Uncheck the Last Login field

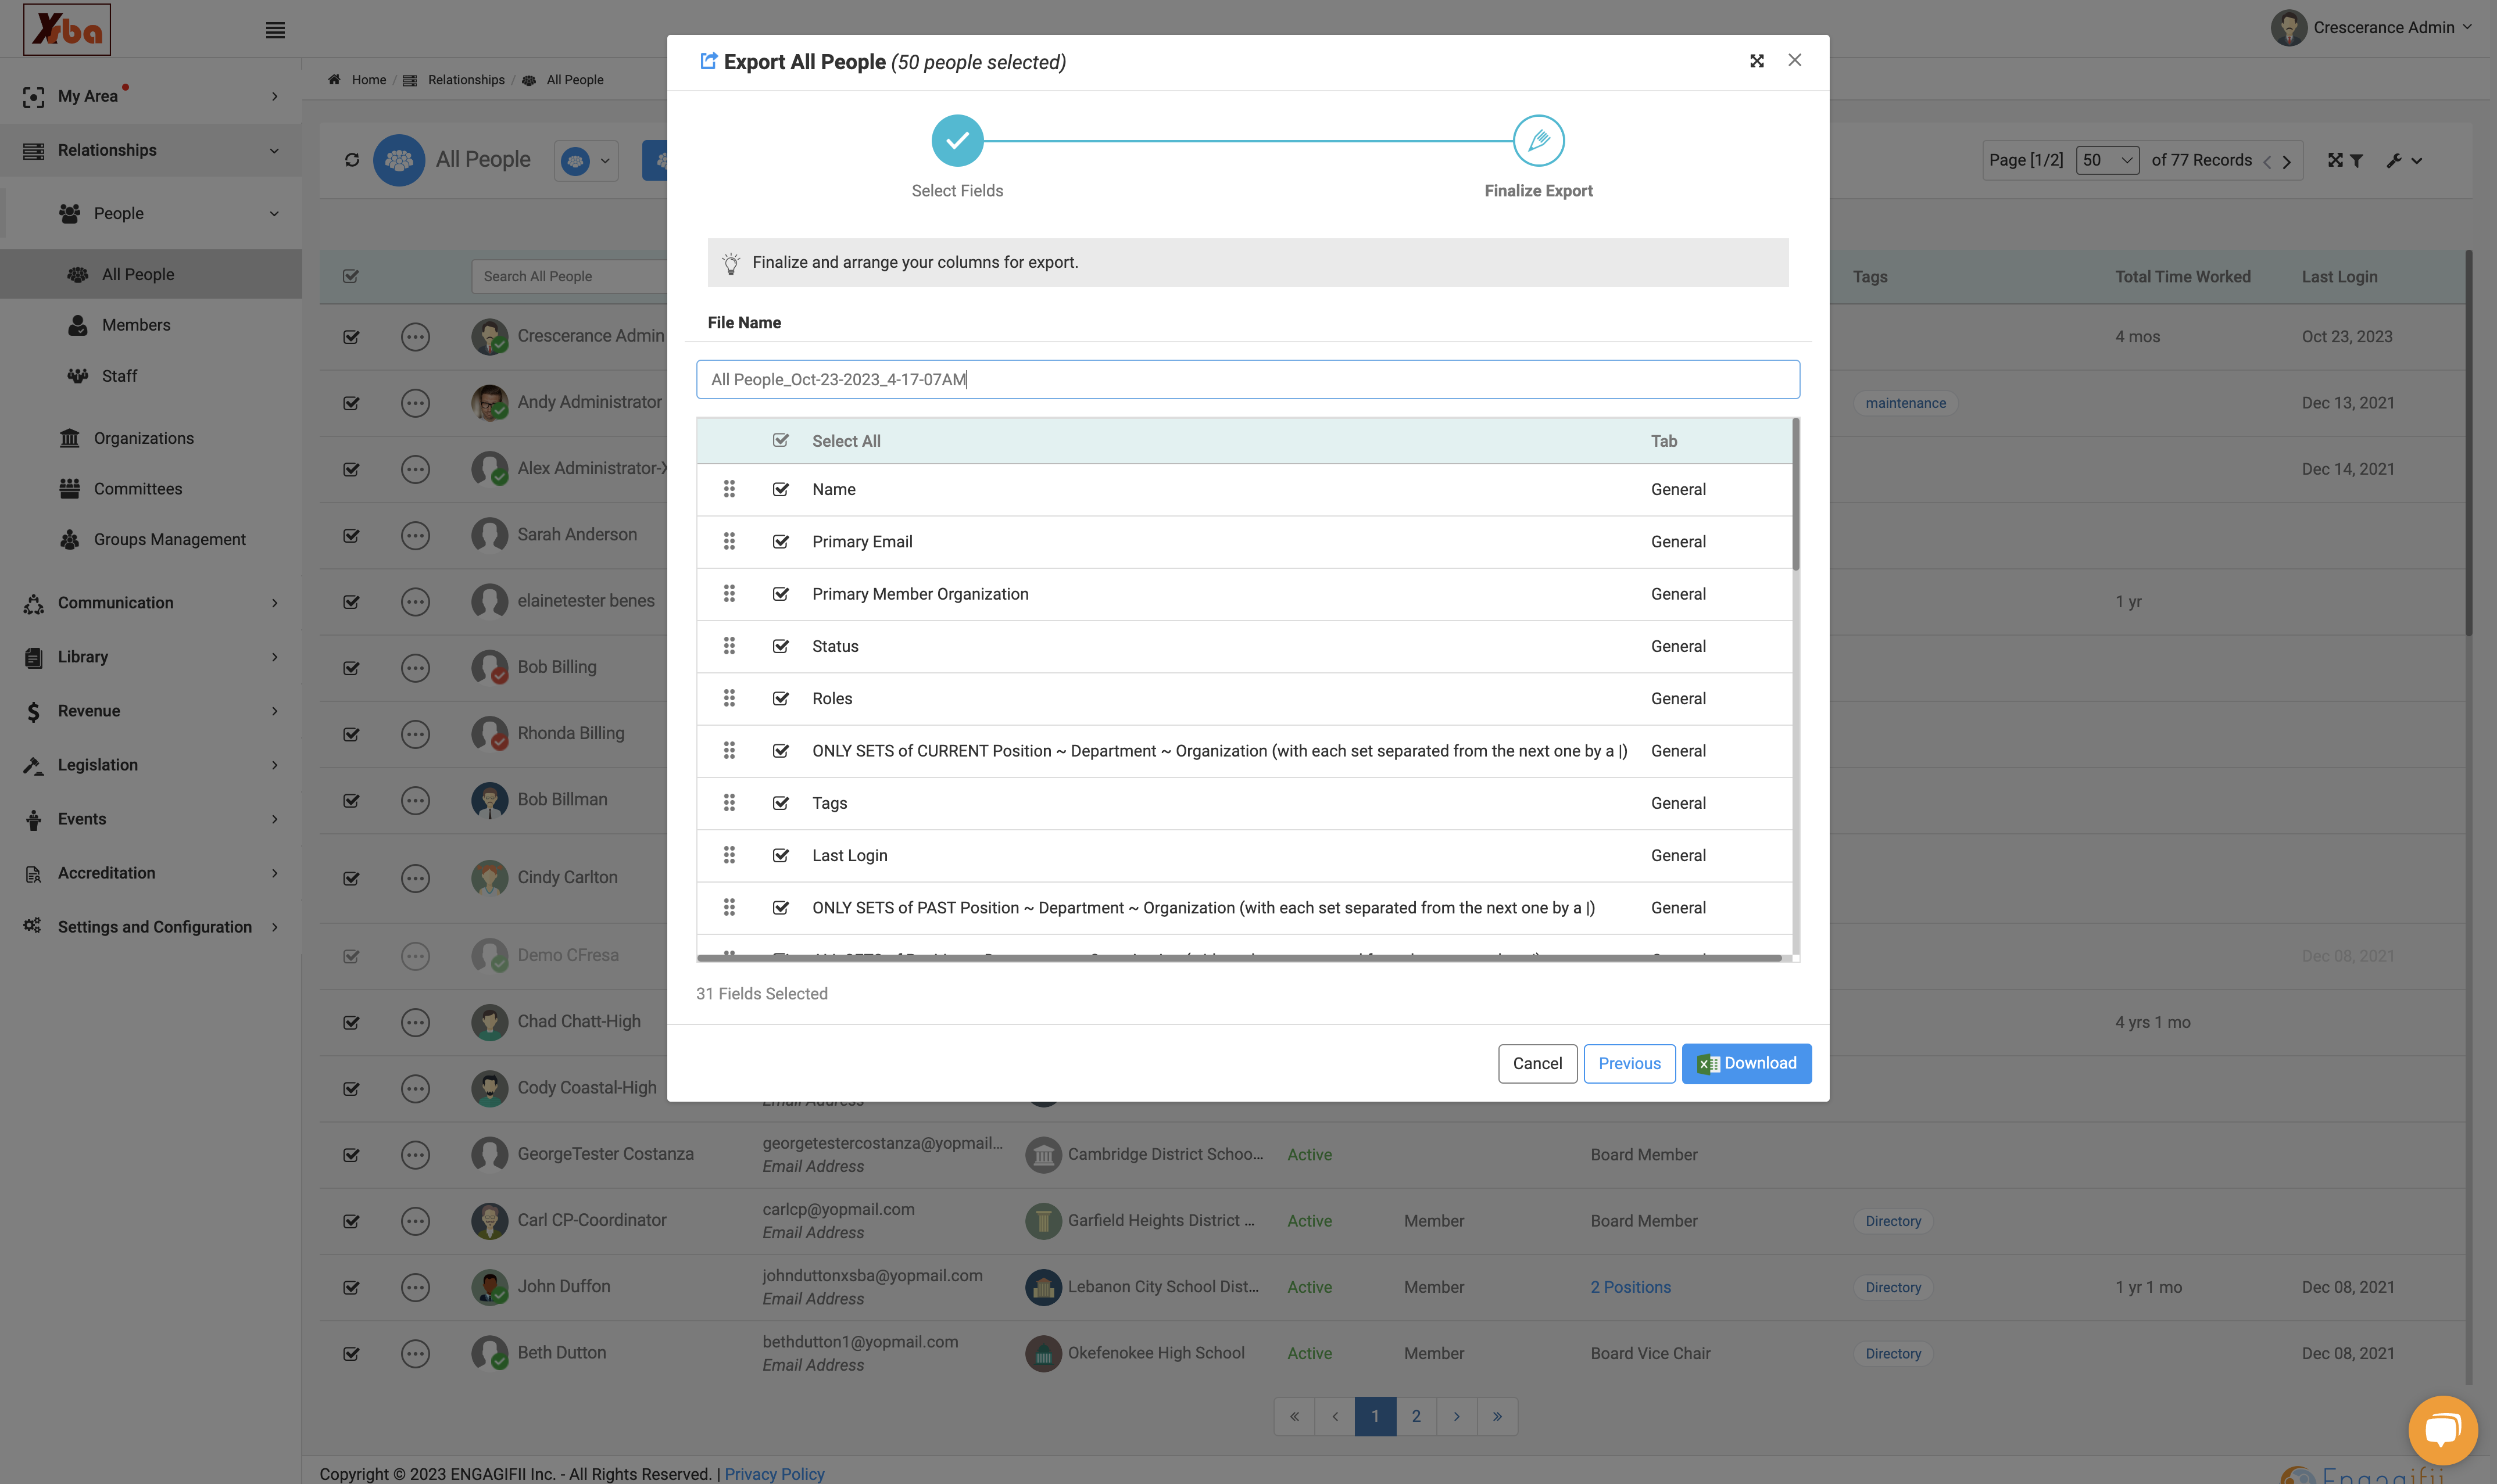(781, 856)
